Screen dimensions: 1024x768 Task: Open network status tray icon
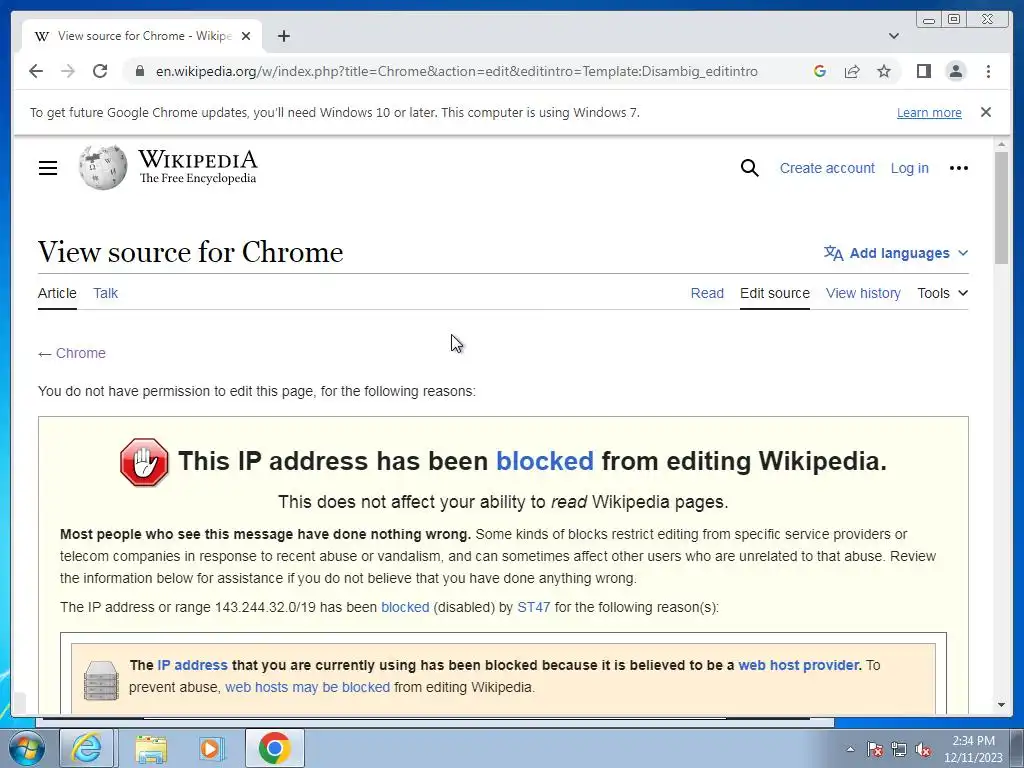coord(899,749)
